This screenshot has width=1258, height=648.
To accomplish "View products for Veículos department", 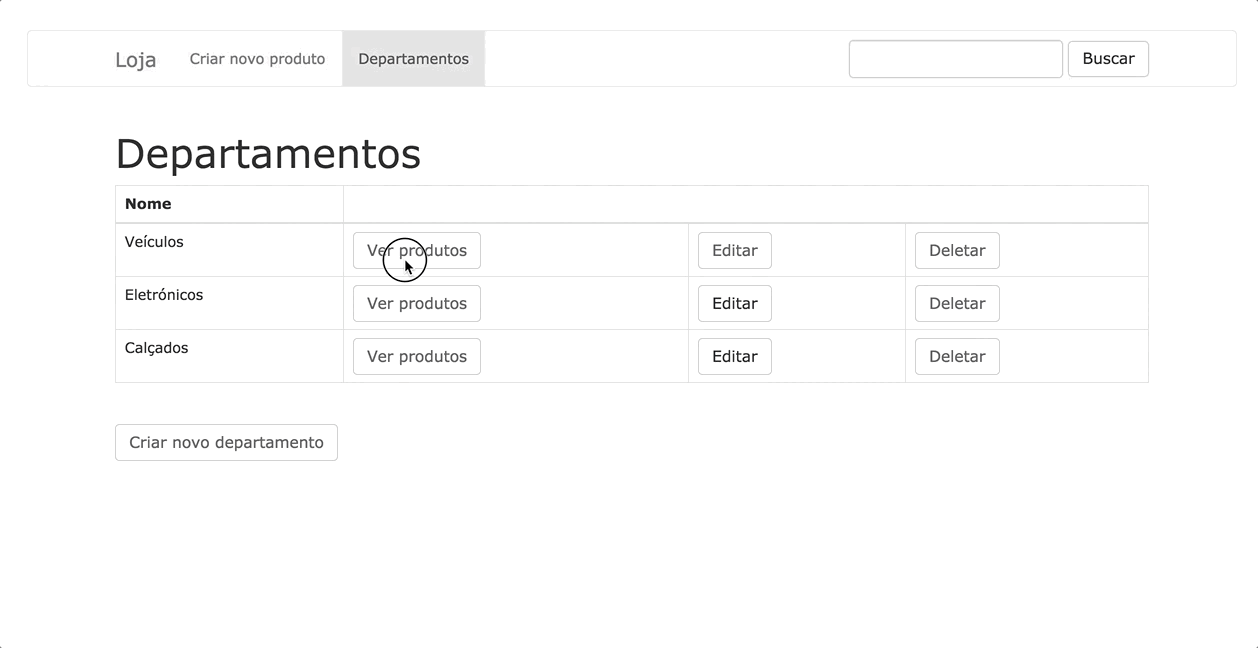I will [x=416, y=250].
